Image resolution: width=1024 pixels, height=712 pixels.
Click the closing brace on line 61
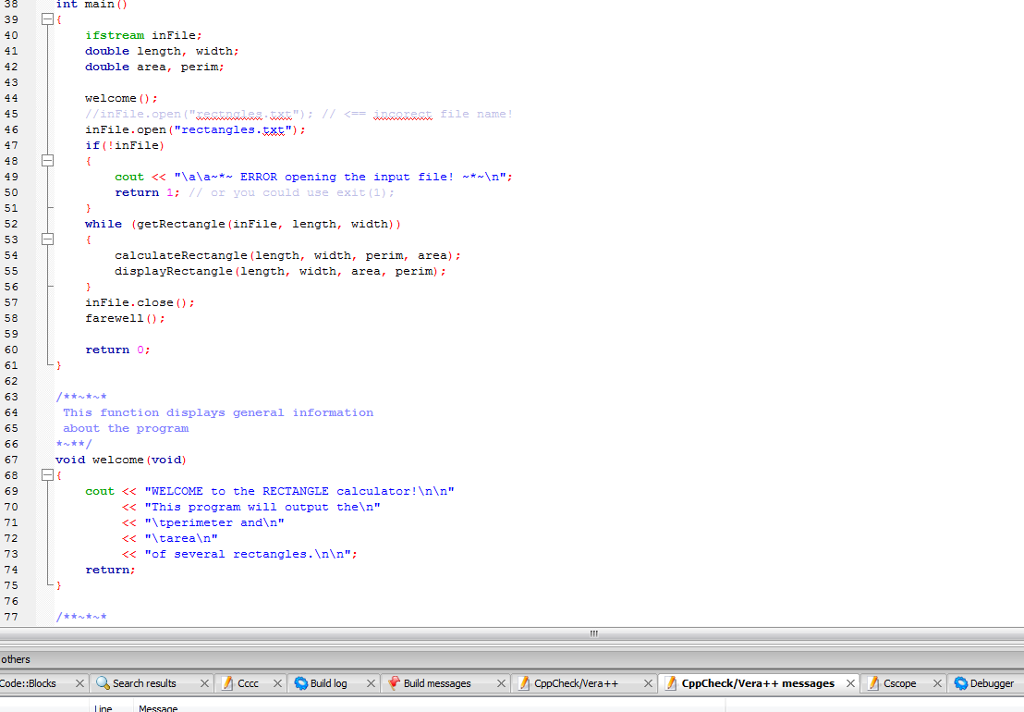[x=59, y=365]
